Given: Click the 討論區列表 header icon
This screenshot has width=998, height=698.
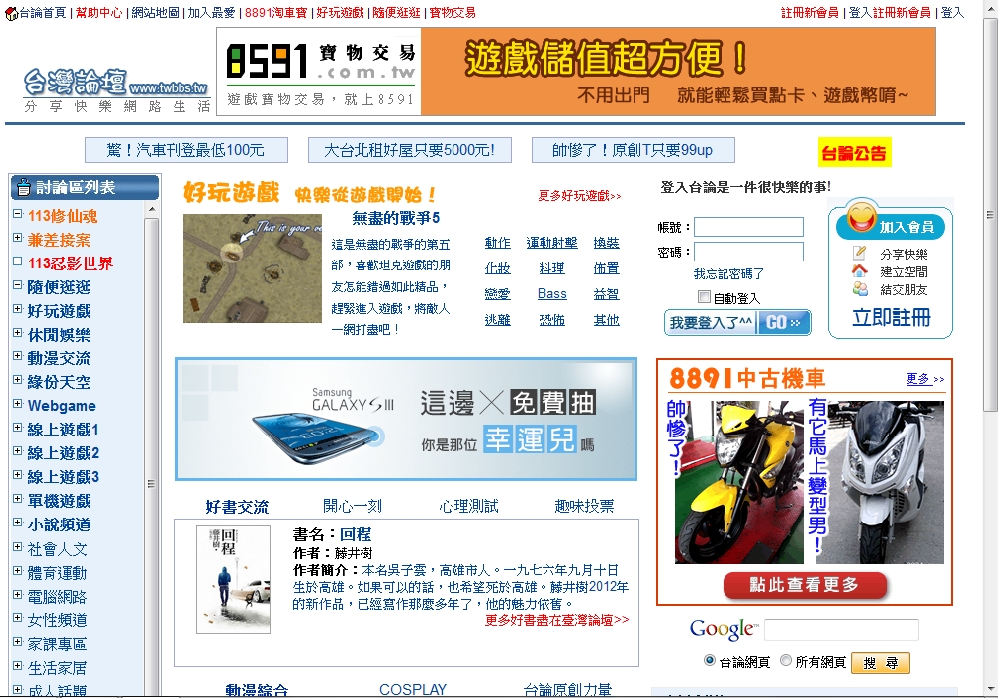Looking at the screenshot, I should (24, 187).
